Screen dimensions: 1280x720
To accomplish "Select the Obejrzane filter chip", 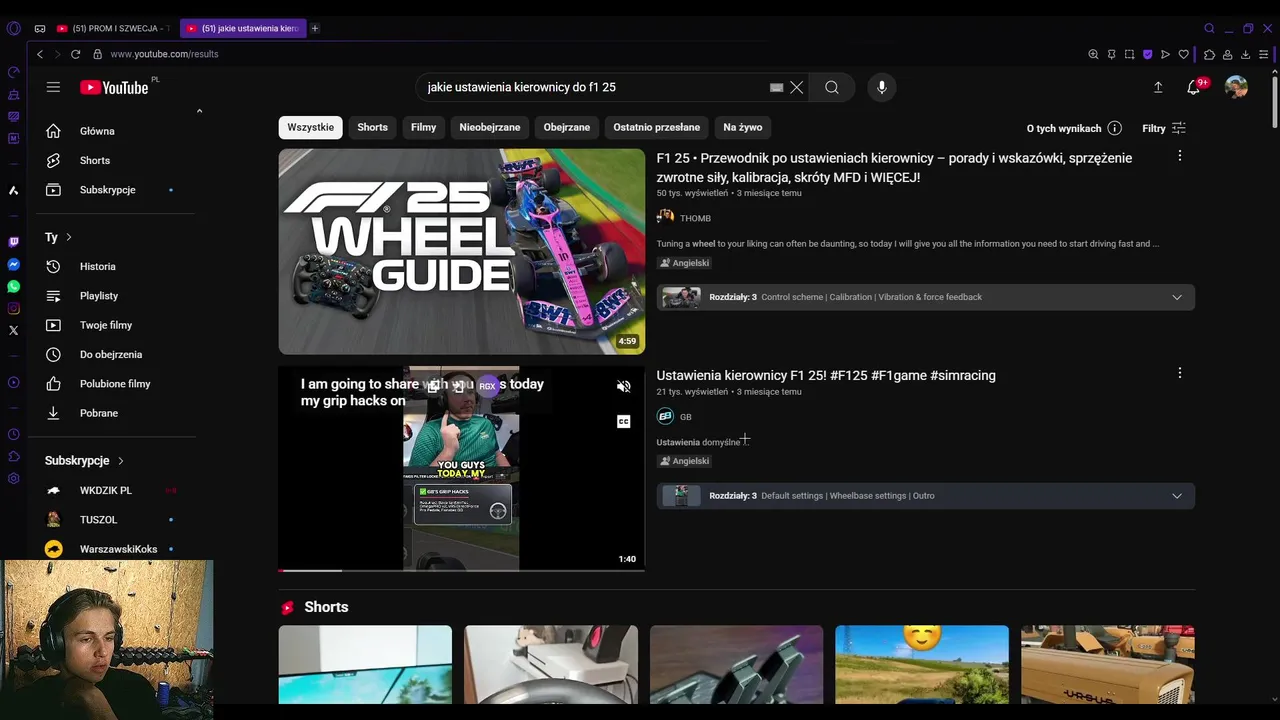I will pos(567,127).
